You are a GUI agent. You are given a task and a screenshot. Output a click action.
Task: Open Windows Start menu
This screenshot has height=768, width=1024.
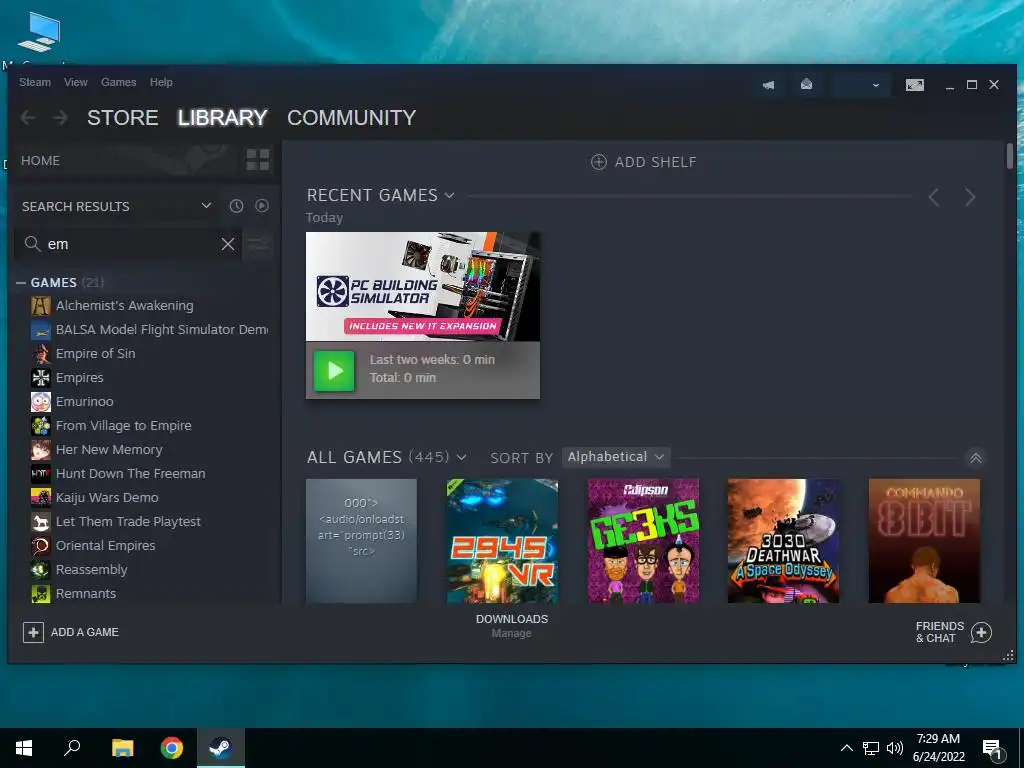pyautogui.click(x=24, y=748)
